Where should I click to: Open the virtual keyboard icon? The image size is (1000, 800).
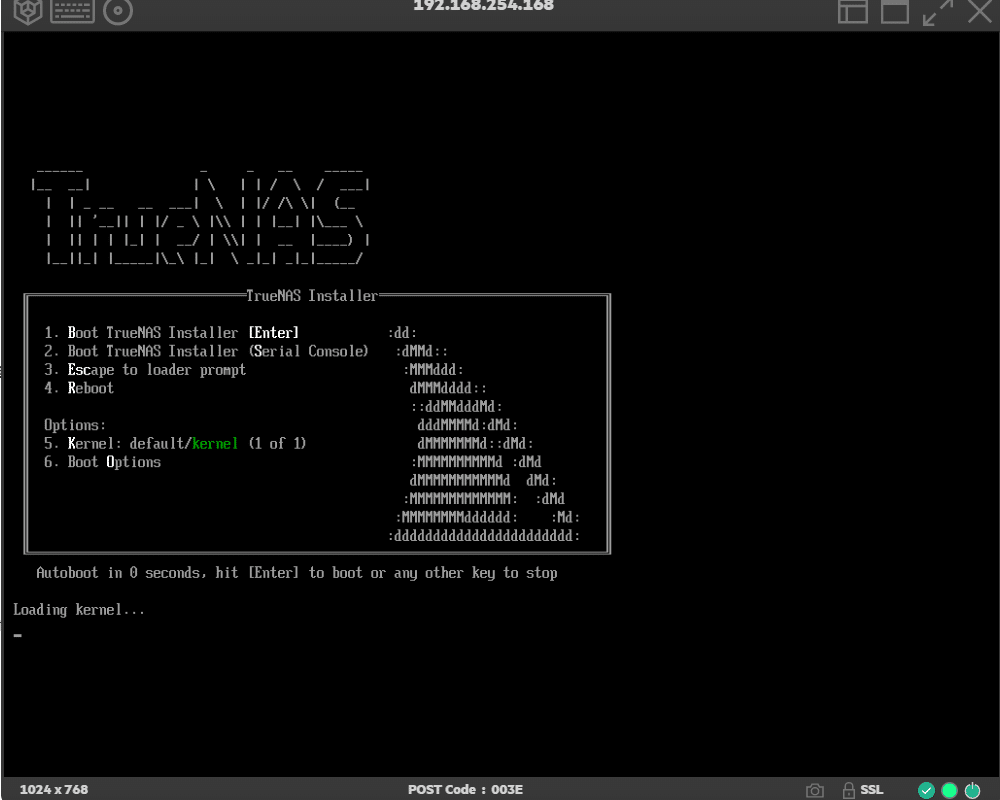pos(72,11)
